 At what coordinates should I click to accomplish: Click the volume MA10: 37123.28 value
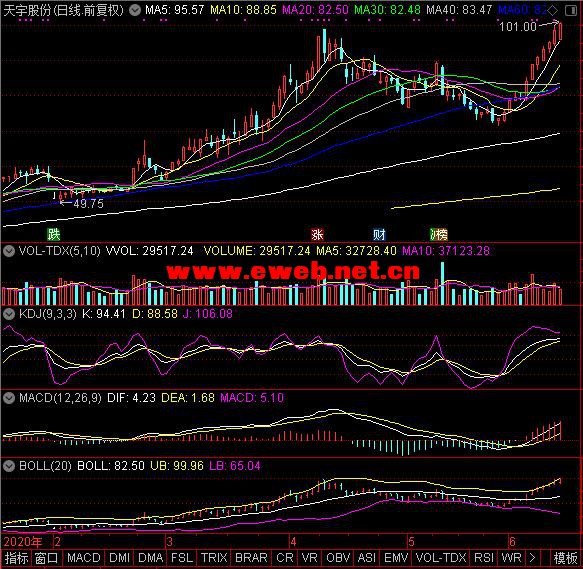pyautogui.click(x=446, y=251)
